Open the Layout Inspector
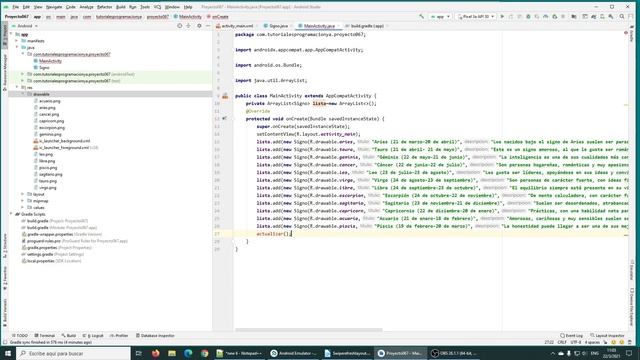 (x=607, y=336)
